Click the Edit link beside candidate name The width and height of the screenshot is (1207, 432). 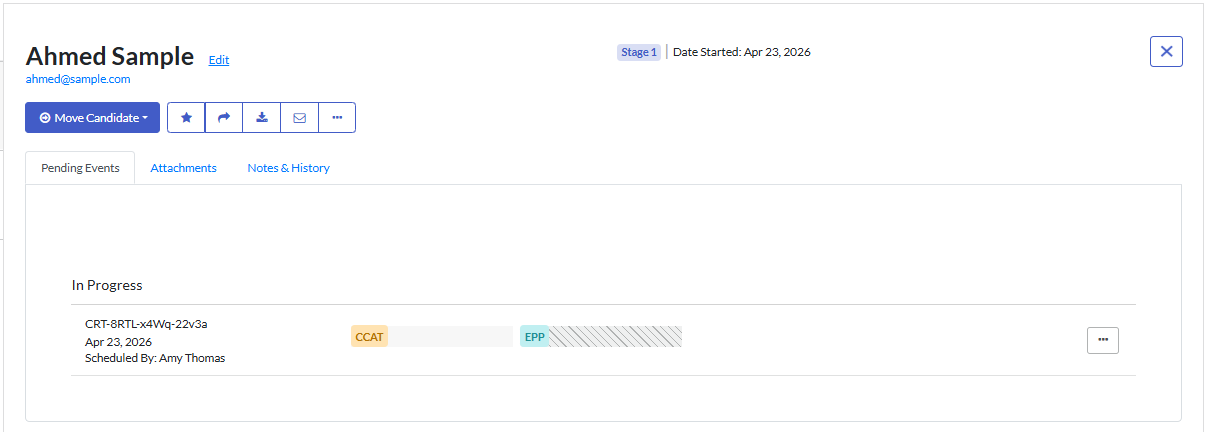pyautogui.click(x=219, y=60)
